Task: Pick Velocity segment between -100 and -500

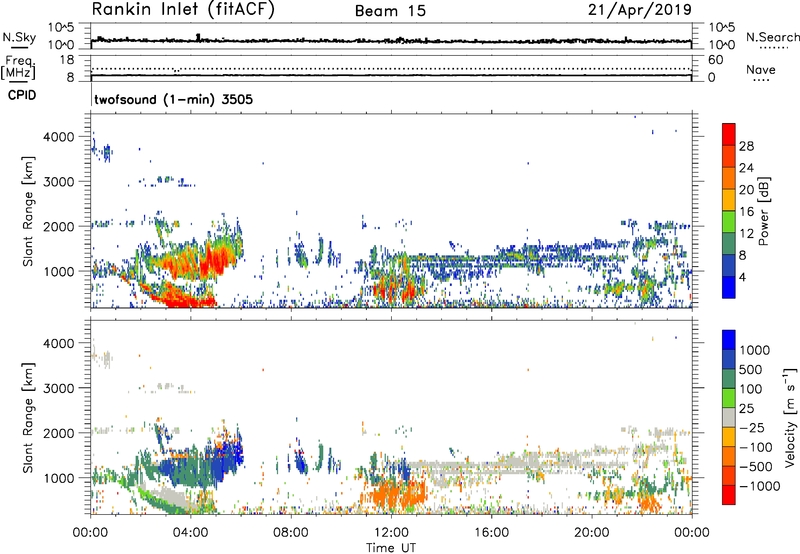Action: tap(729, 456)
